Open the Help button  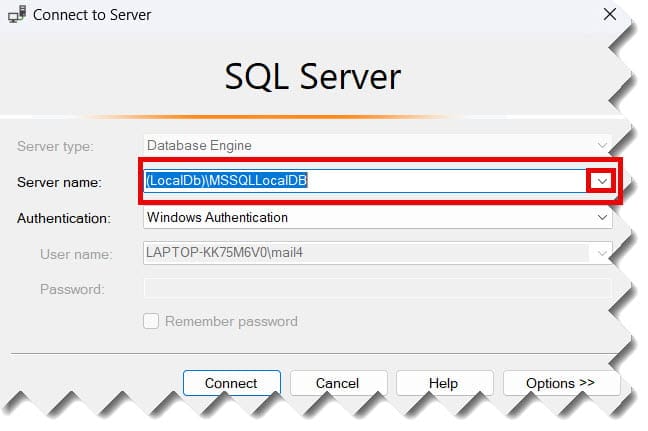(x=445, y=383)
